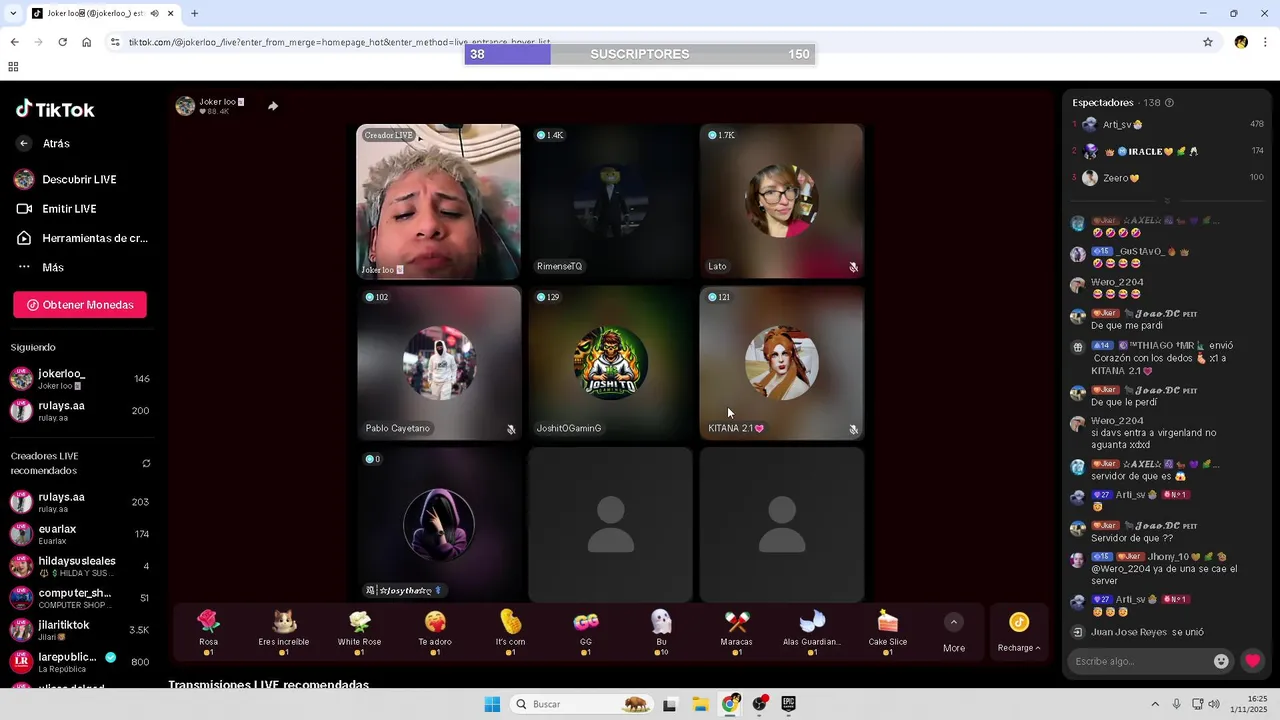
Task: Refresh recommended LIVE creators list
Action: pyautogui.click(x=146, y=463)
